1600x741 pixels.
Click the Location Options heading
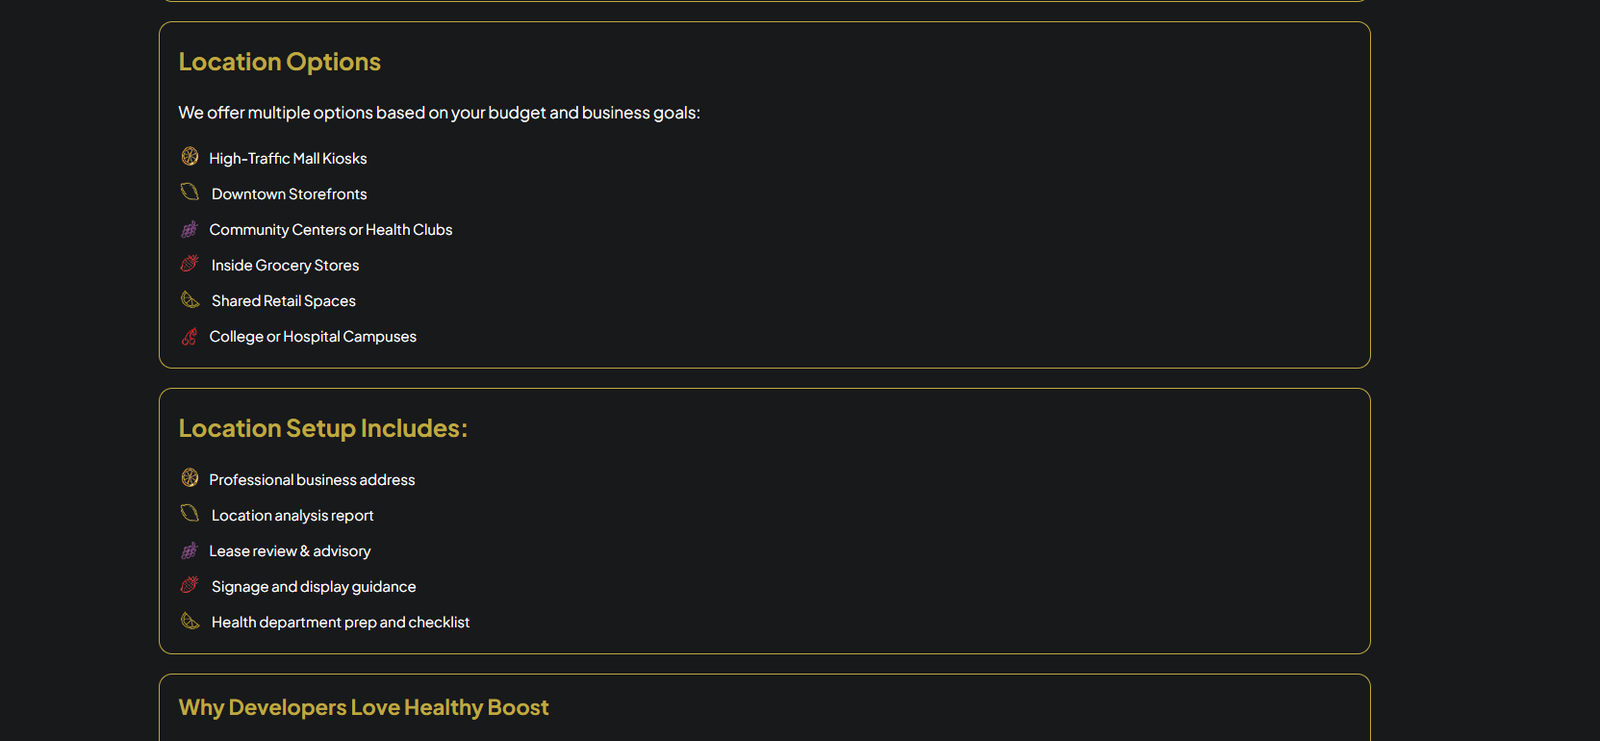pyautogui.click(x=280, y=62)
